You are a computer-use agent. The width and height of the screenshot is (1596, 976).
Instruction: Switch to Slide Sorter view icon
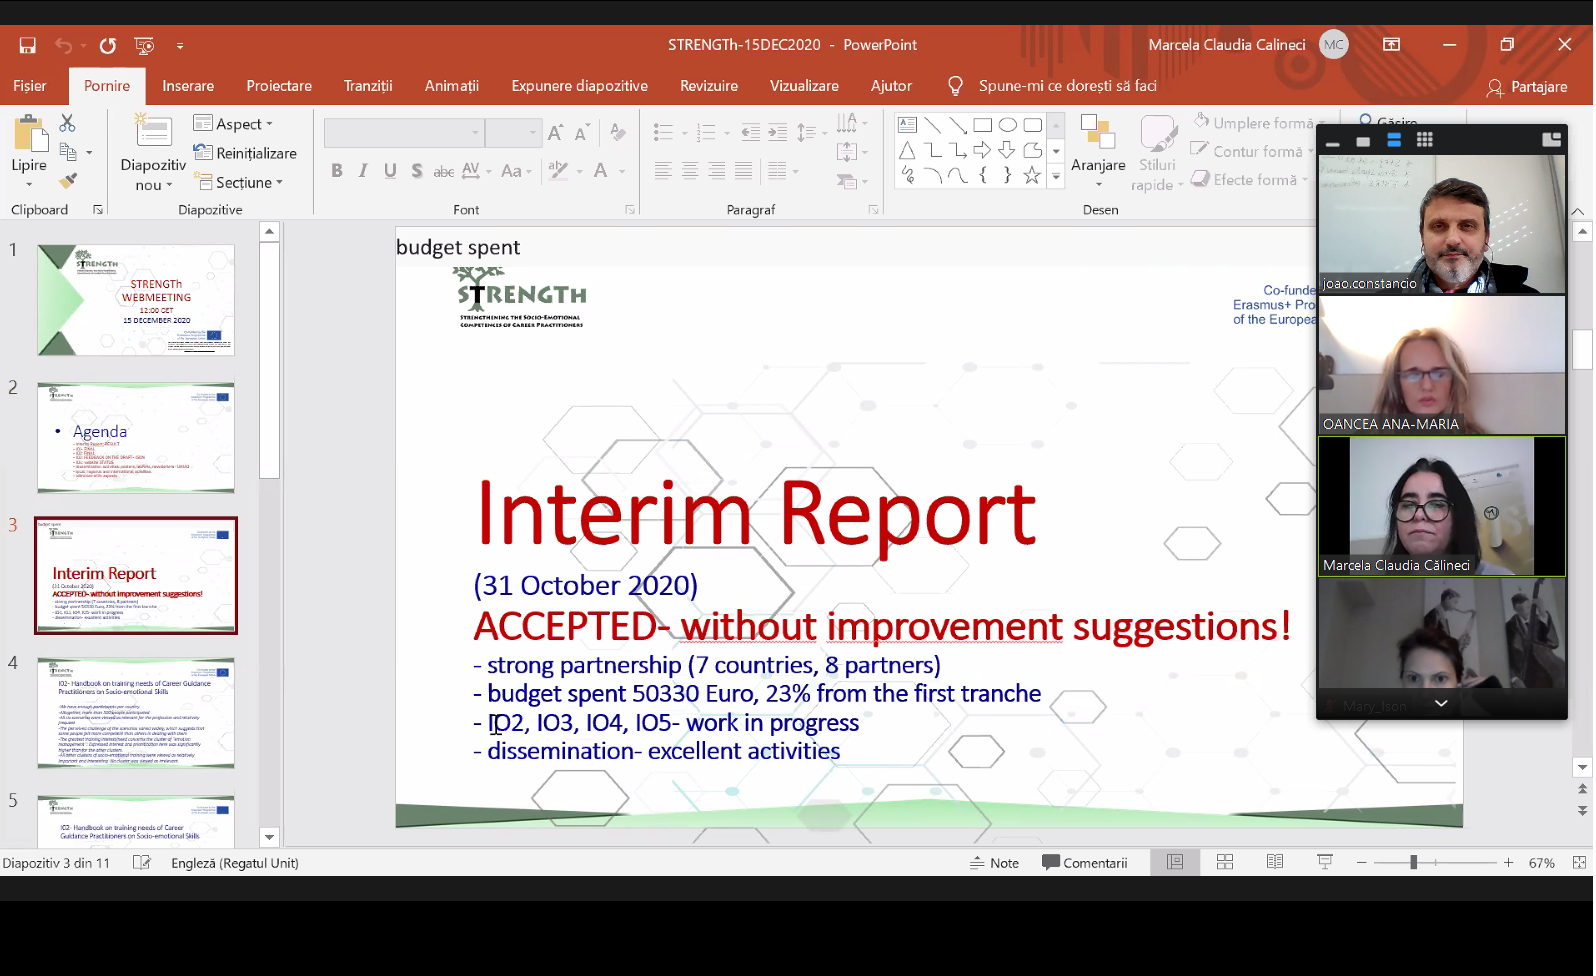click(x=1225, y=862)
